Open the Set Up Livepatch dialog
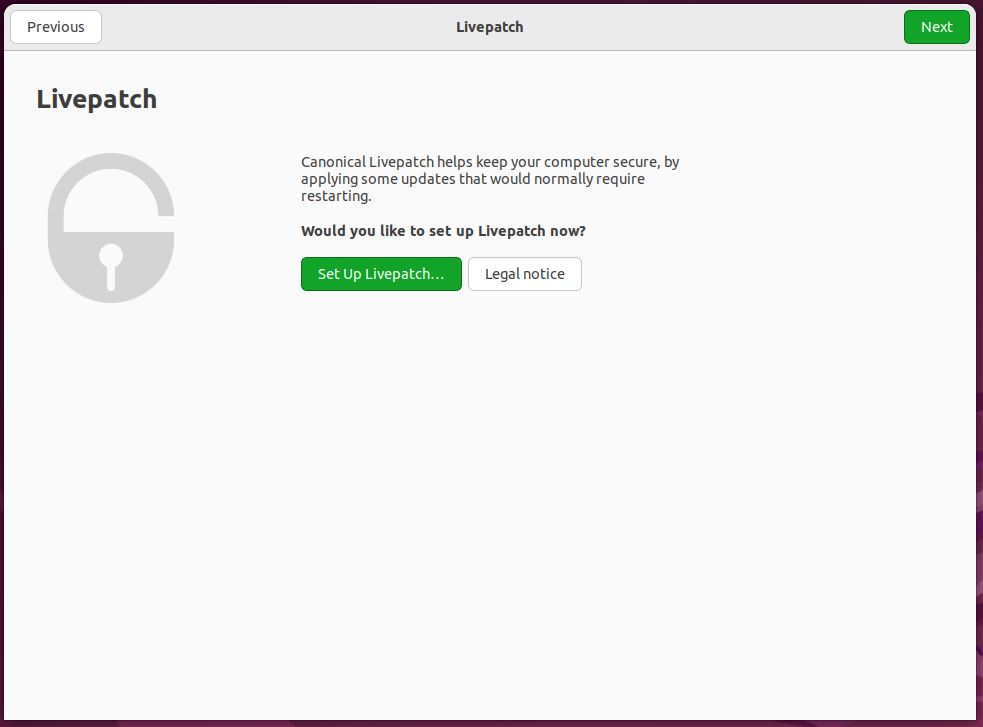Image resolution: width=983 pixels, height=727 pixels. pyautogui.click(x=381, y=274)
